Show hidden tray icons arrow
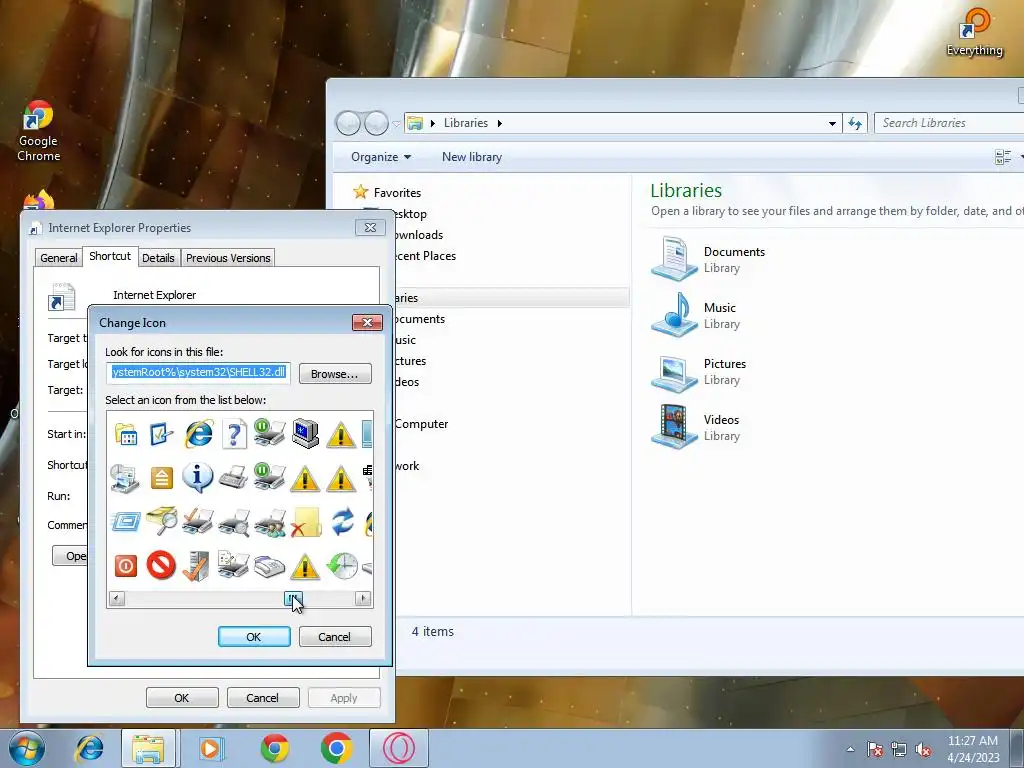 pos(850,749)
